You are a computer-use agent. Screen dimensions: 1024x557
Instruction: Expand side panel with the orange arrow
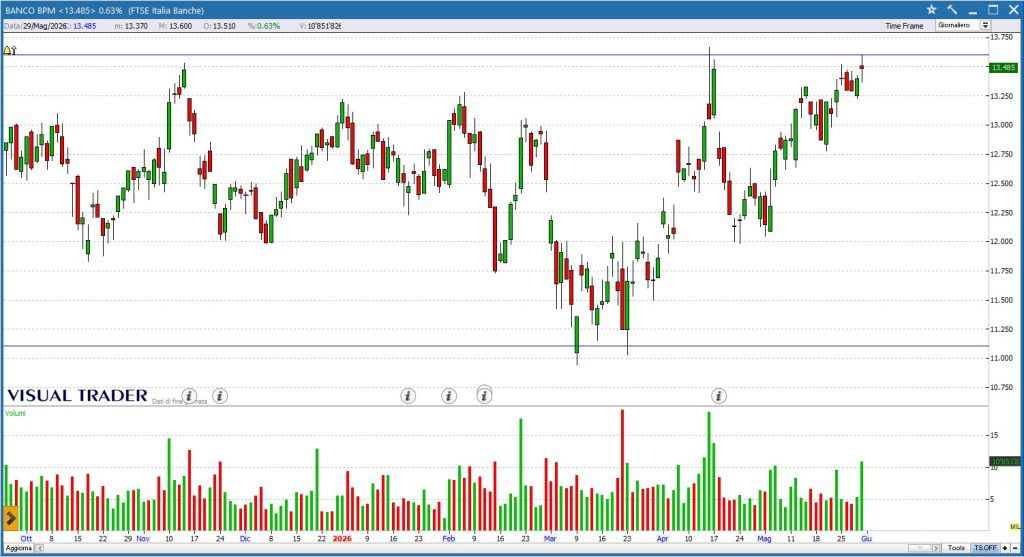click(x=10, y=519)
